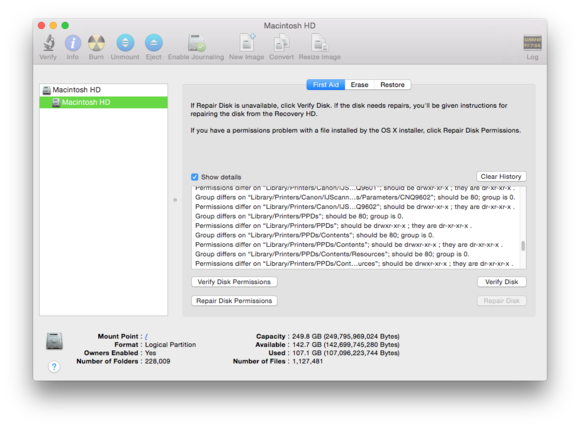580x428 pixels.
Task: Unmount the disk via toolbar icon
Action: pos(125,43)
